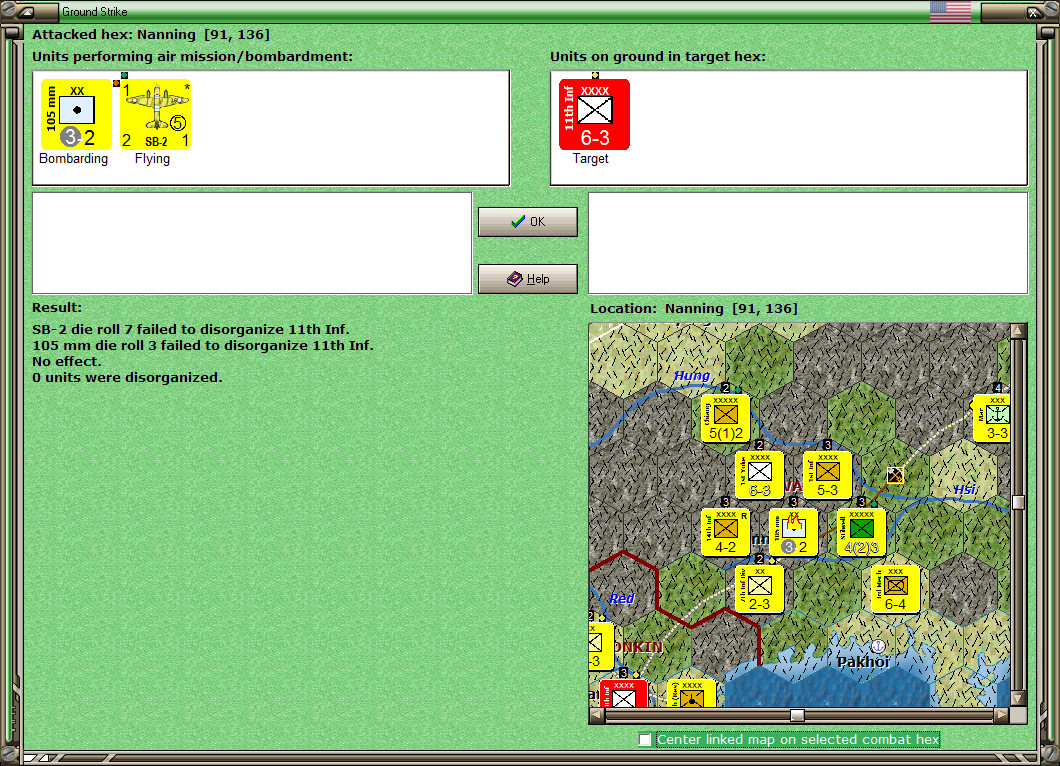Screen dimensions: 1060x766
Task: Click the empty lower-right defender list box
Action: (x=808, y=243)
